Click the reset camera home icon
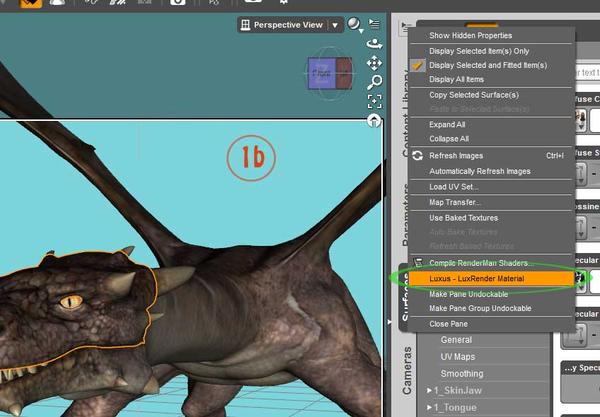Image resolution: width=600 pixels, height=417 pixels. 374,120
